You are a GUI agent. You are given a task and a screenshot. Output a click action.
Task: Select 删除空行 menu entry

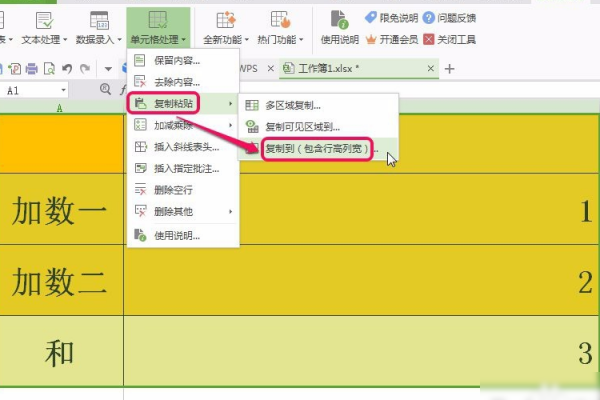183,189
